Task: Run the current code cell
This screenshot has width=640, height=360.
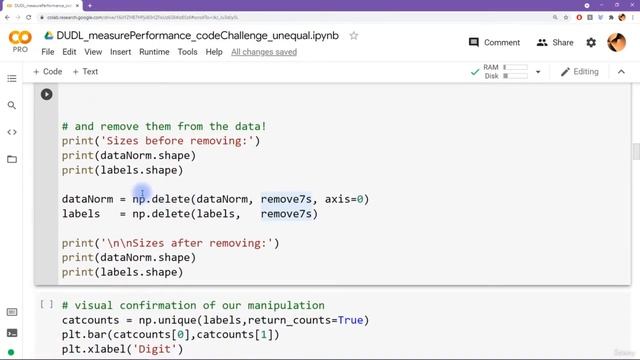Action: [47, 95]
